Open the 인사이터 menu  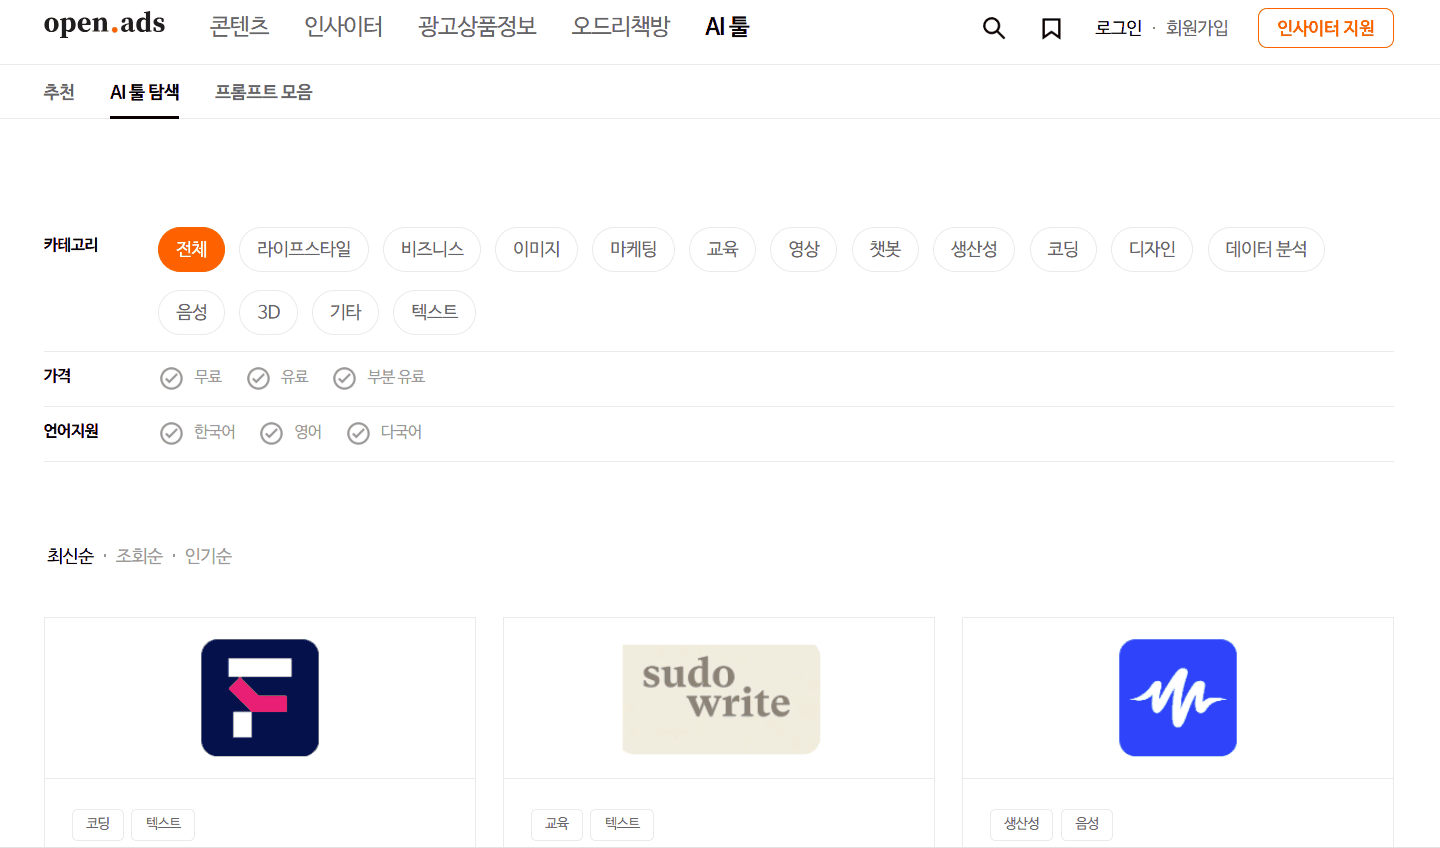pos(343,27)
